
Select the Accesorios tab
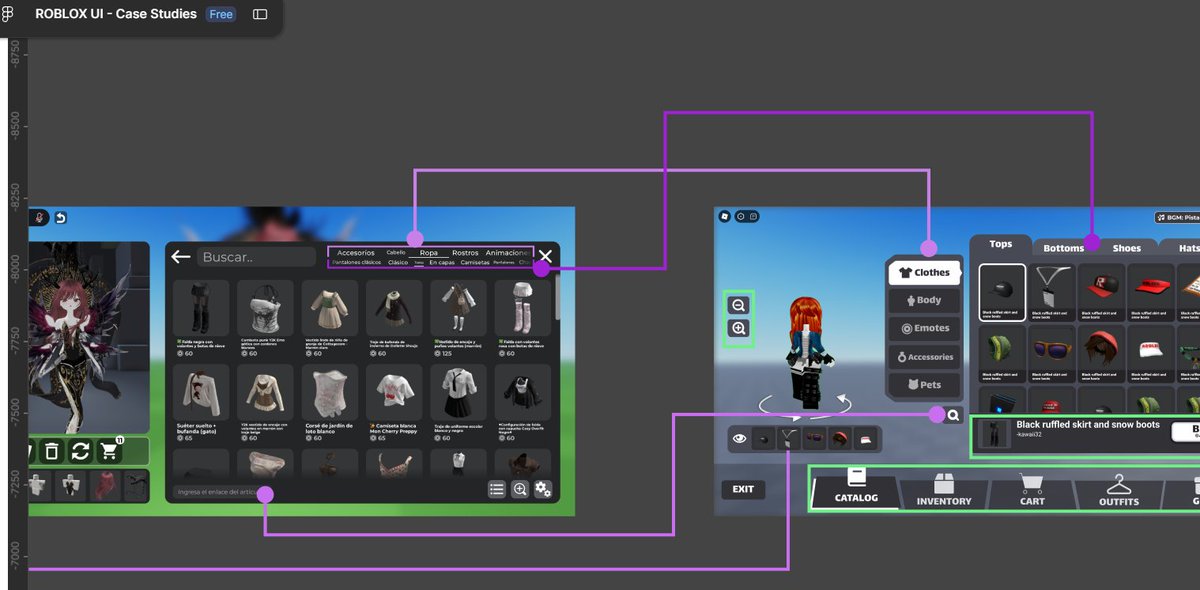coord(356,253)
